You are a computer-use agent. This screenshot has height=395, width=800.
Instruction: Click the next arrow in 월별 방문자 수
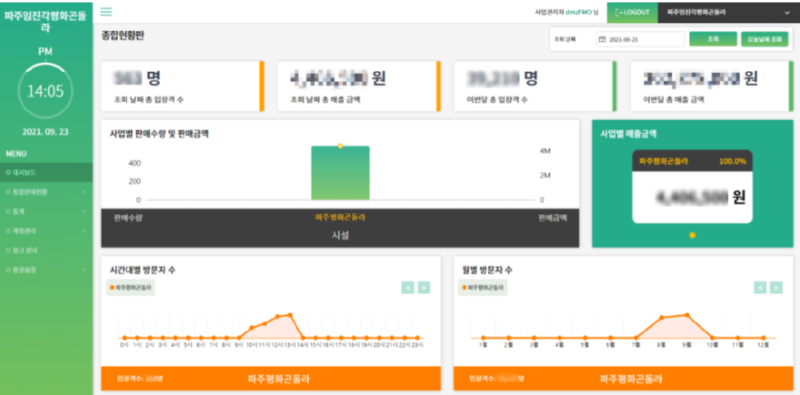tap(777, 288)
